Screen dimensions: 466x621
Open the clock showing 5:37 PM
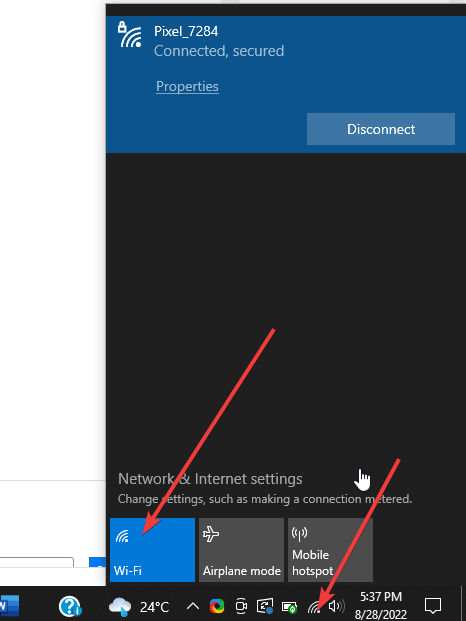[x=380, y=605]
